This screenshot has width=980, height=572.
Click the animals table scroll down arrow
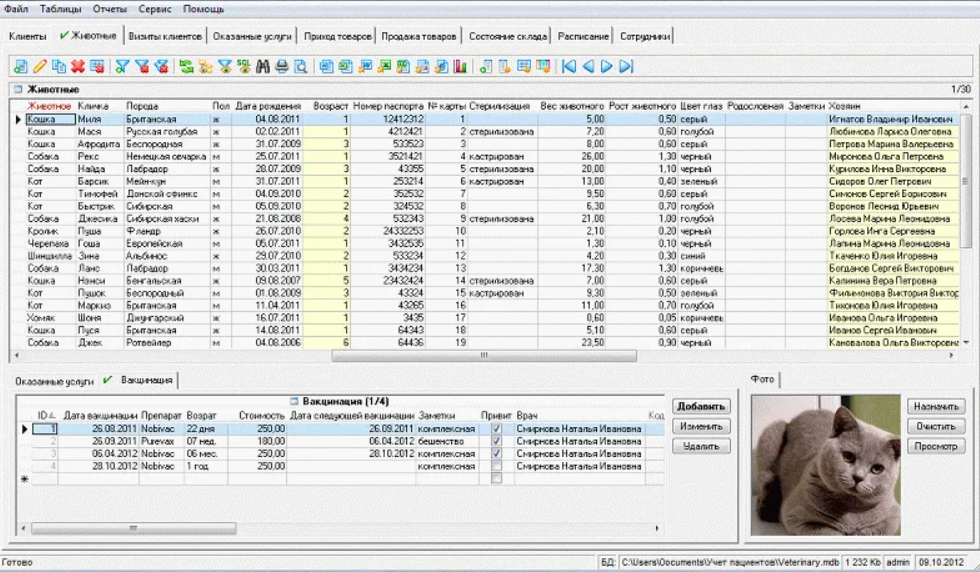[x=966, y=343]
